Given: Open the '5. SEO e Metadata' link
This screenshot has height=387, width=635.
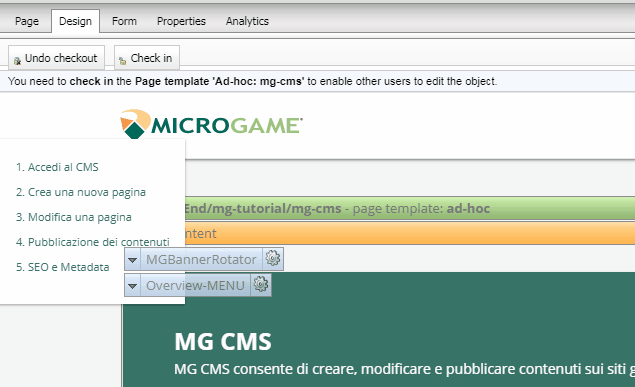Looking at the screenshot, I should [x=62, y=267].
